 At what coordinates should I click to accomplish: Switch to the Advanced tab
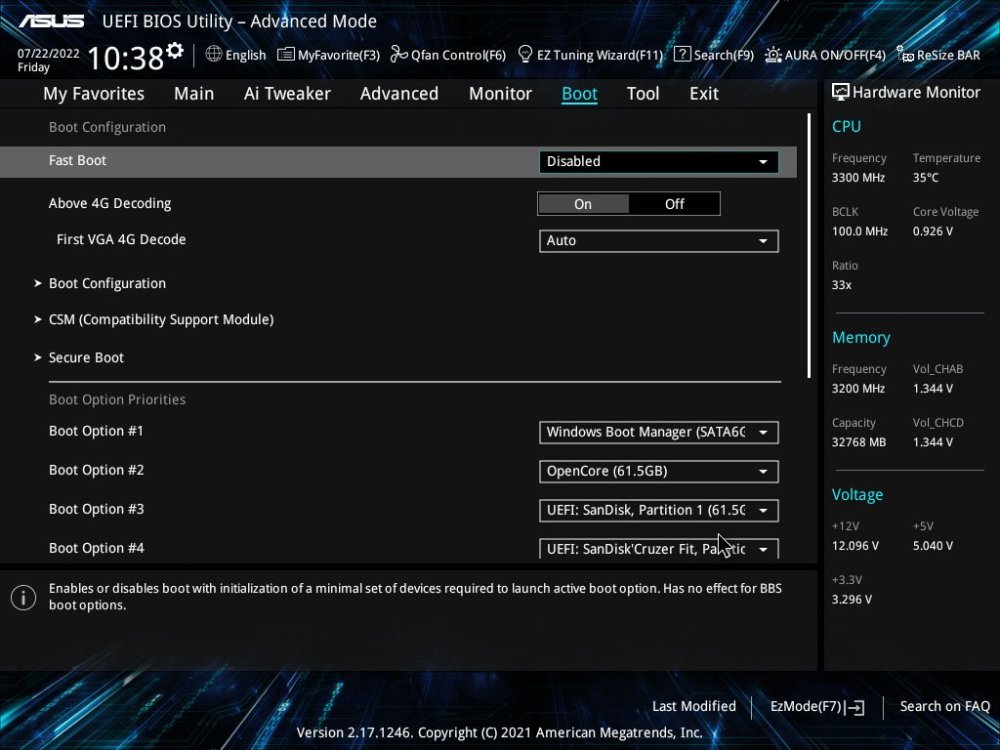[399, 94]
